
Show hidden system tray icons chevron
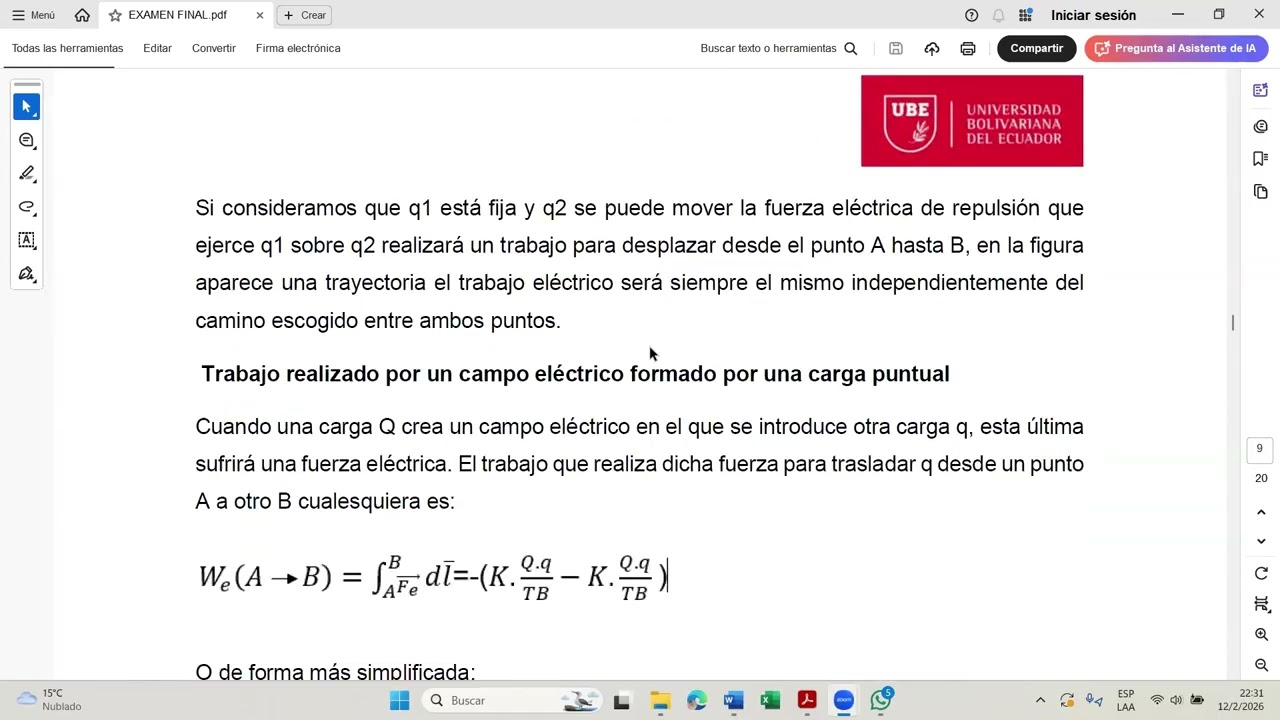pos(1040,700)
